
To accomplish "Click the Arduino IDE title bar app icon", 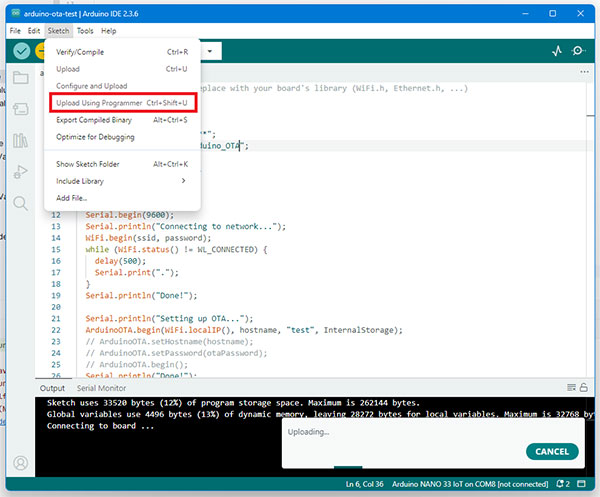I will (x=16, y=13).
